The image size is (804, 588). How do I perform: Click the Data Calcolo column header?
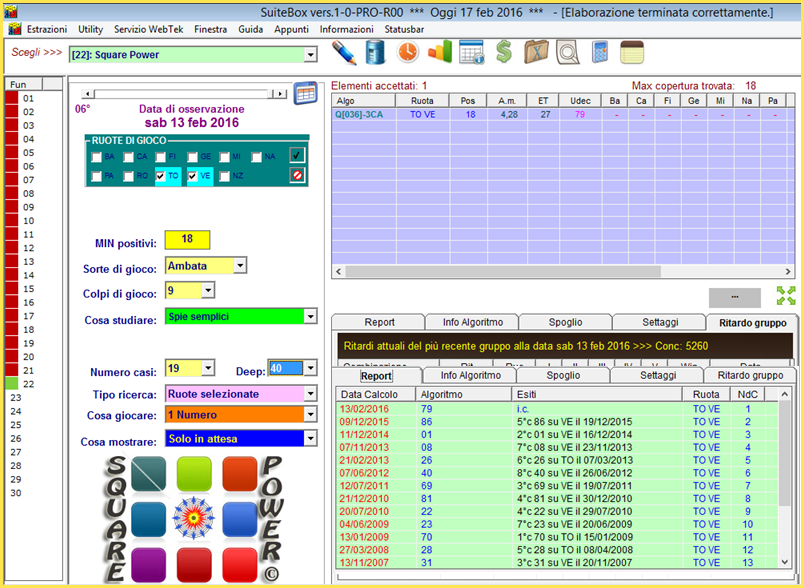pyautogui.click(x=376, y=394)
